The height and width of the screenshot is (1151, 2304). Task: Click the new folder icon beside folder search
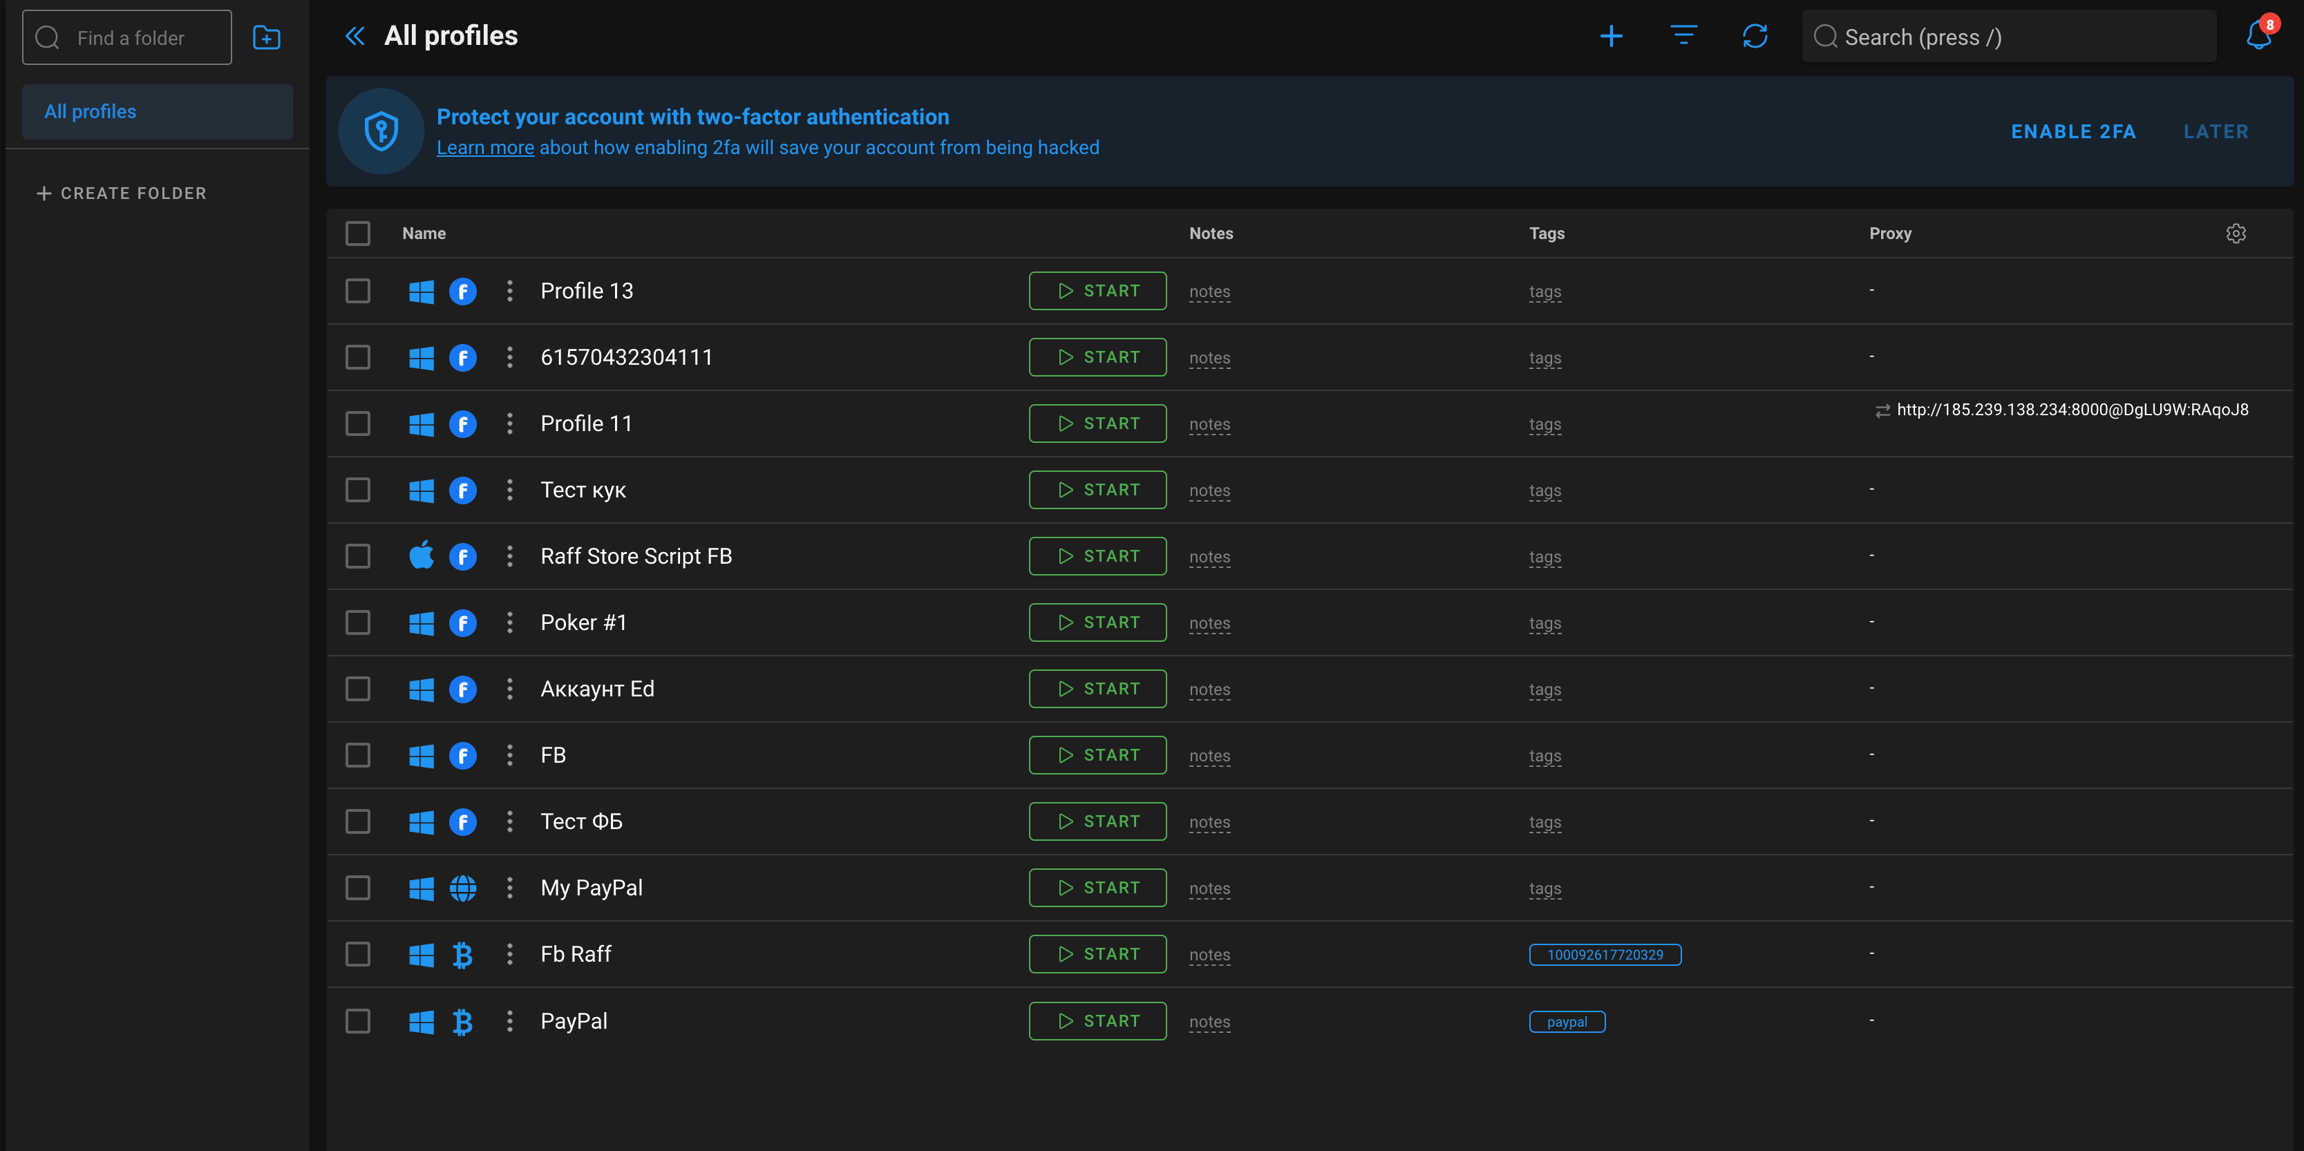(266, 38)
